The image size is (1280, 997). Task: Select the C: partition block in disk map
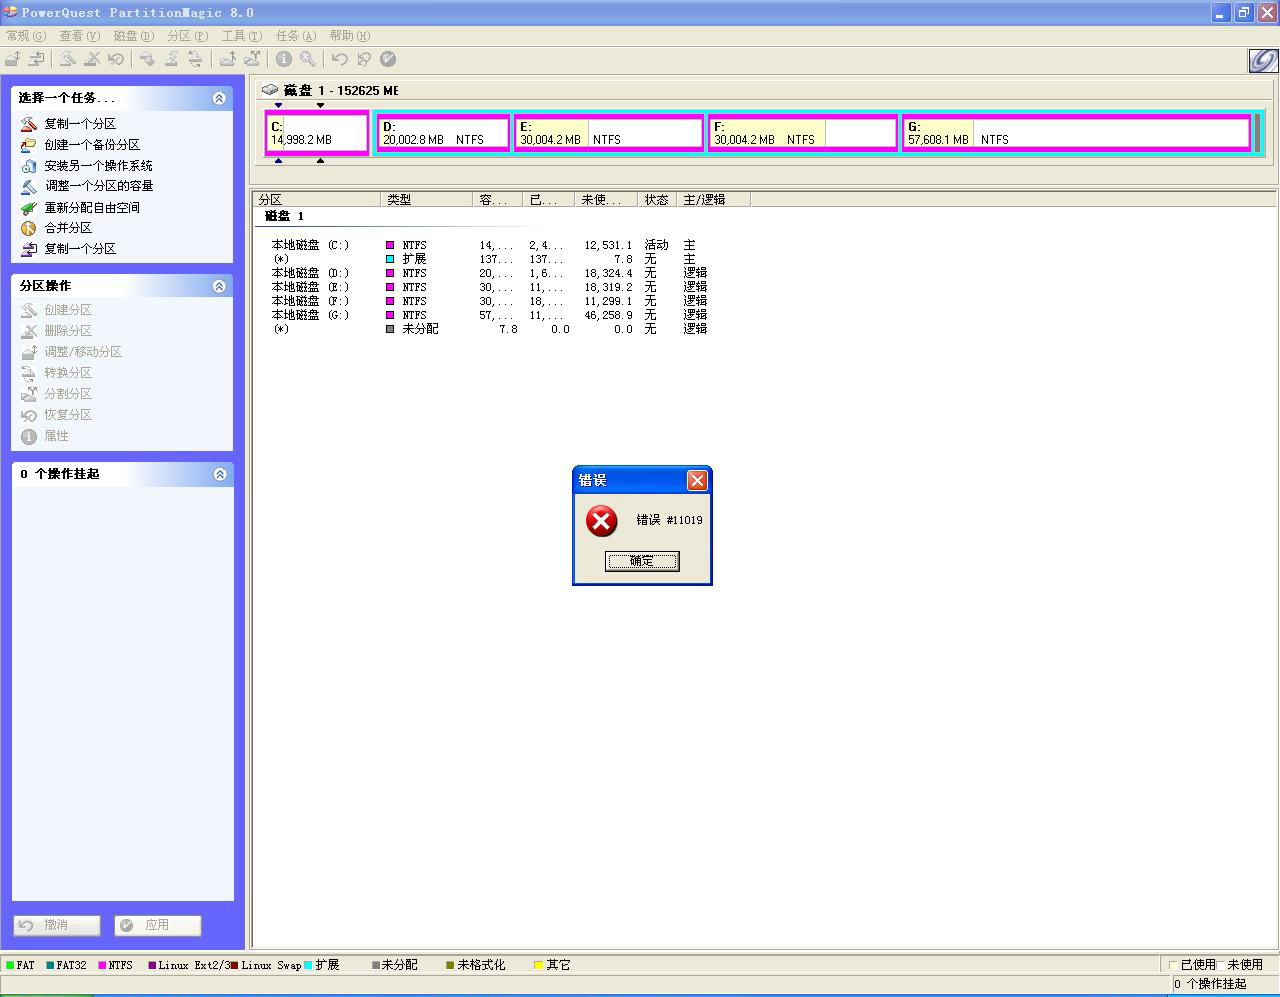[x=317, y=133]
